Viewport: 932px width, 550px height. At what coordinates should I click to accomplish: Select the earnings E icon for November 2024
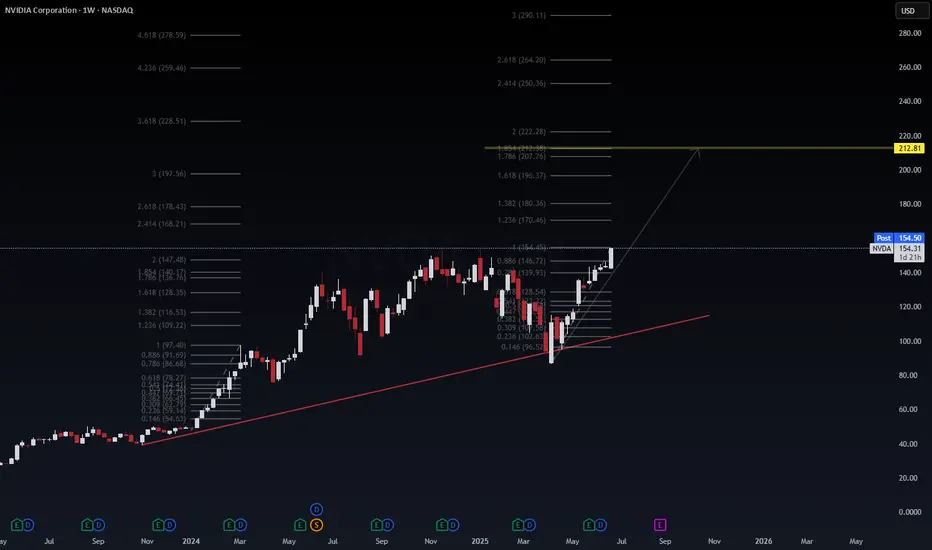(x=442, y=525)
